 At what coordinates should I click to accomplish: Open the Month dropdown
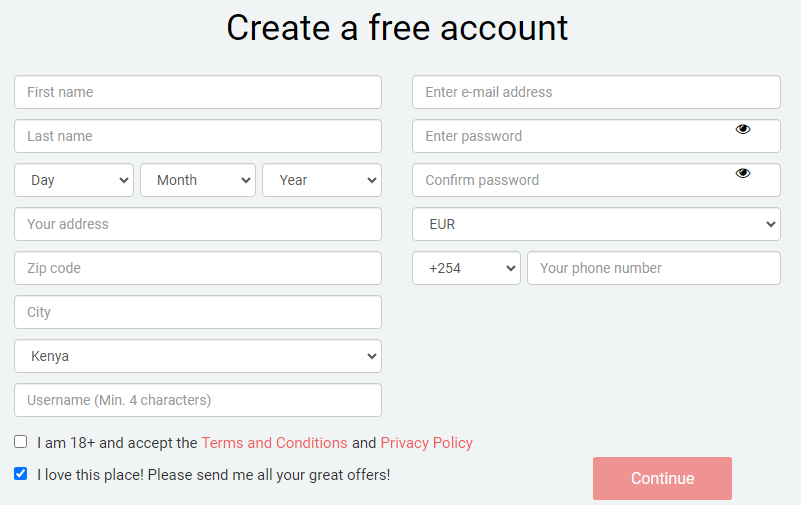click(x=198, y=180)
